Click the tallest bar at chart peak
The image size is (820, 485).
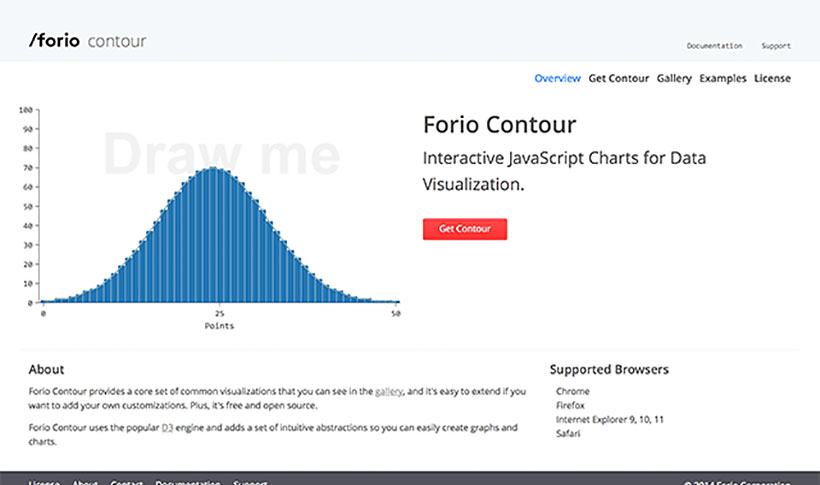(213, 235)
